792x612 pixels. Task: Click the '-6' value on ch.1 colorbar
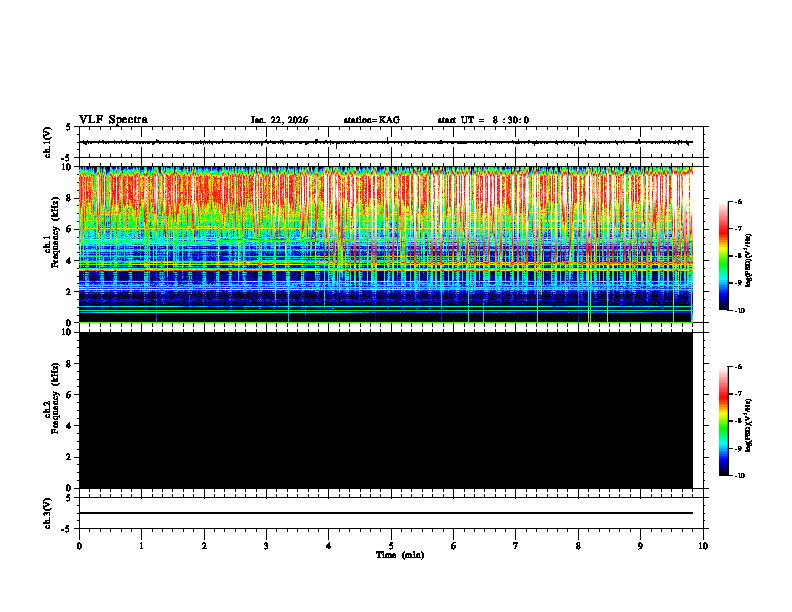pyautogui.click(x=737, y=202)
